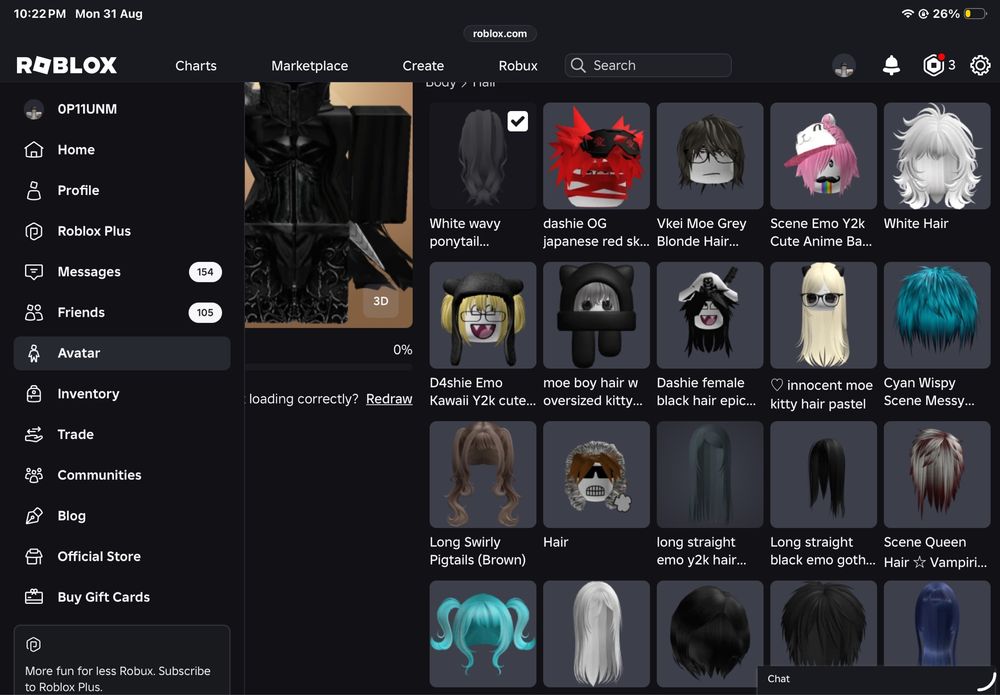The height and width of the screenshot is (695, 1000).
Task: Open the 0P11UNM username link
Action: coord(87,109)
